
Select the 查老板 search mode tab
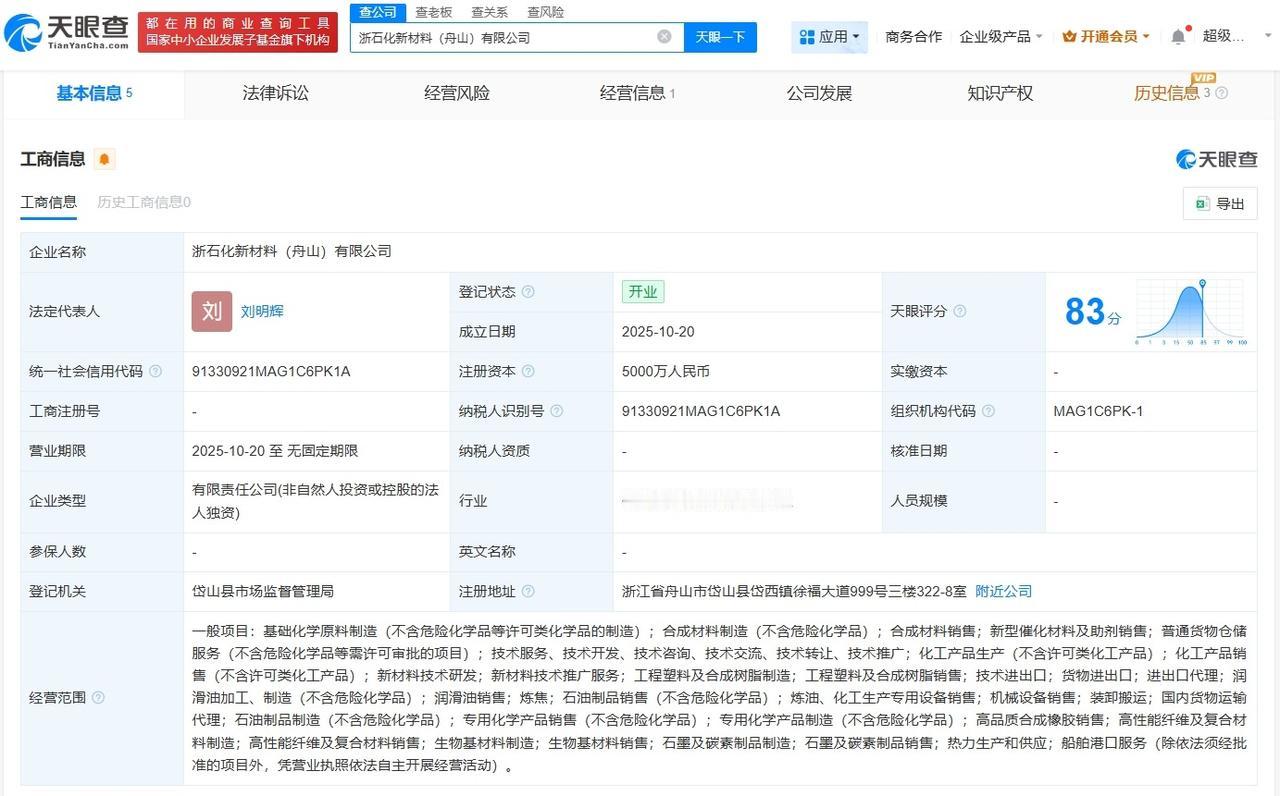(x=433, y=12)
